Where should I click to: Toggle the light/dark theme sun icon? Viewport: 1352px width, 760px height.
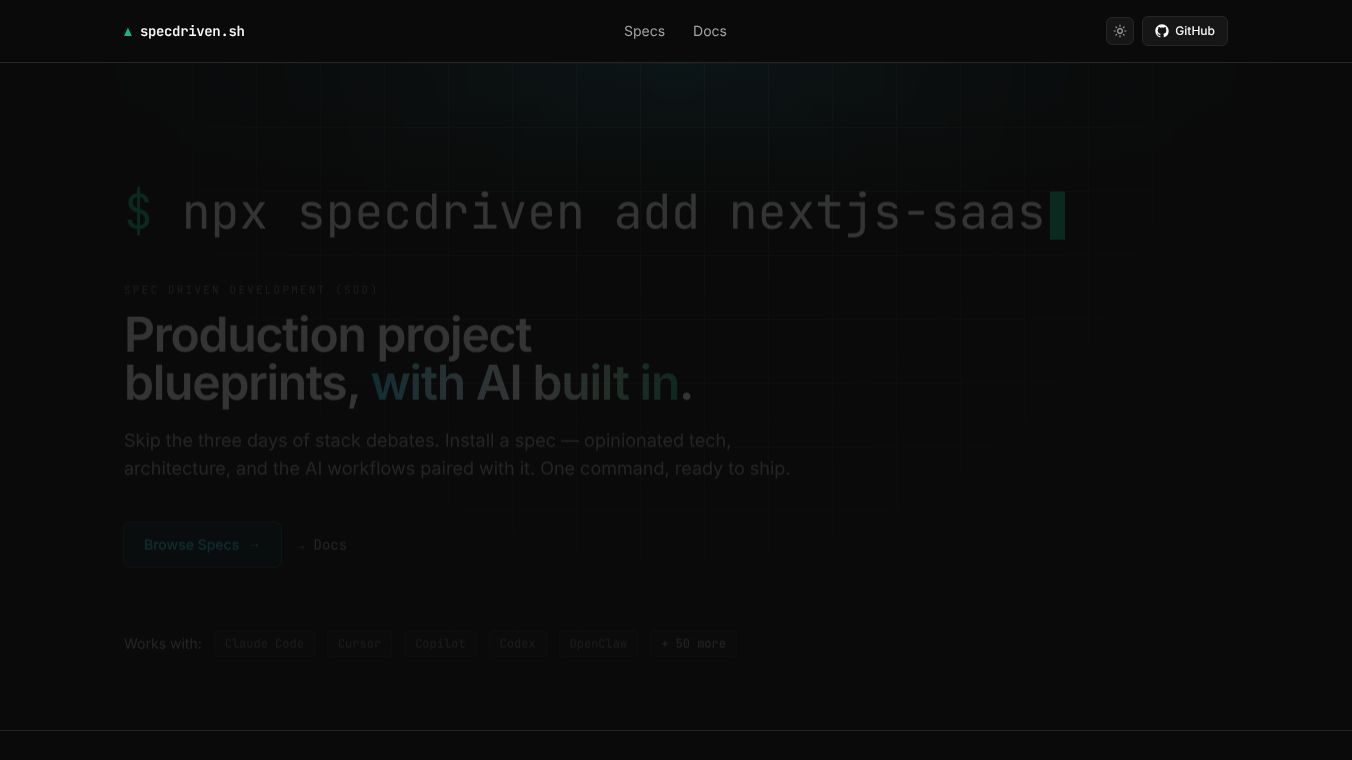(x=1120, y=31)
